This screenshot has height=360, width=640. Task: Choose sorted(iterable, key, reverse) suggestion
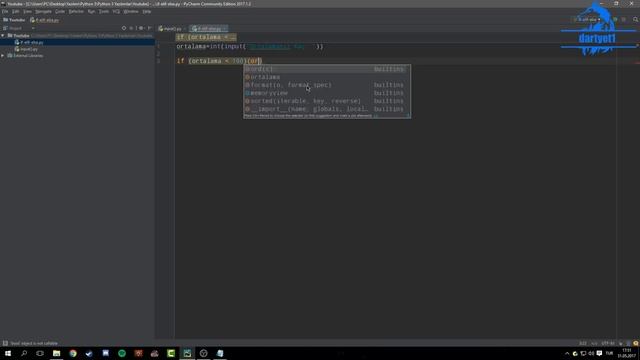[327, 101]
